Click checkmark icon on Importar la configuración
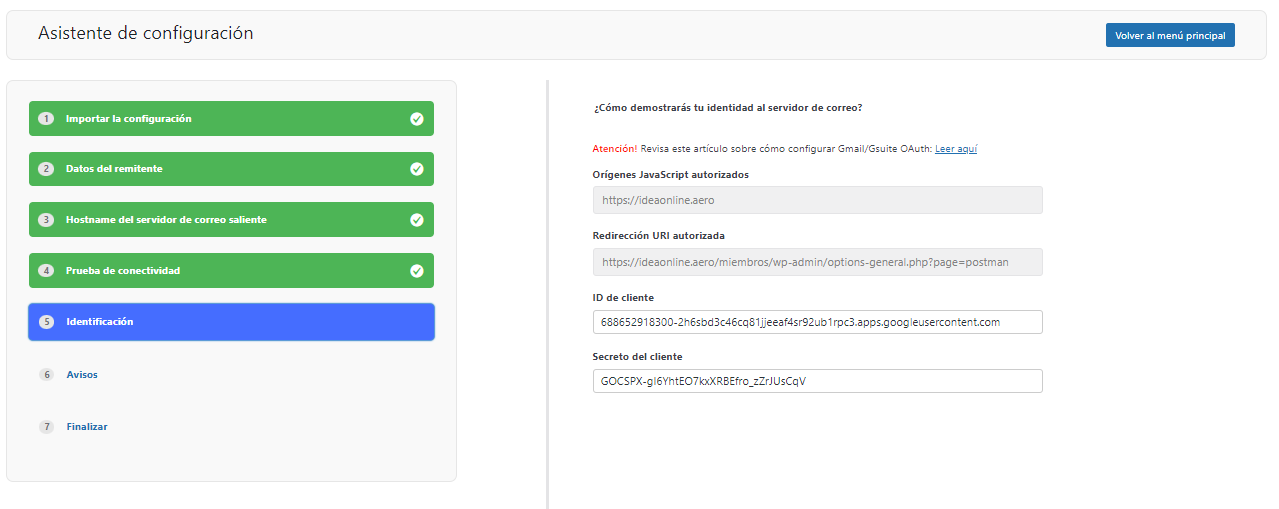This screenshot has width=1279, height=509. tap(417, 118)
